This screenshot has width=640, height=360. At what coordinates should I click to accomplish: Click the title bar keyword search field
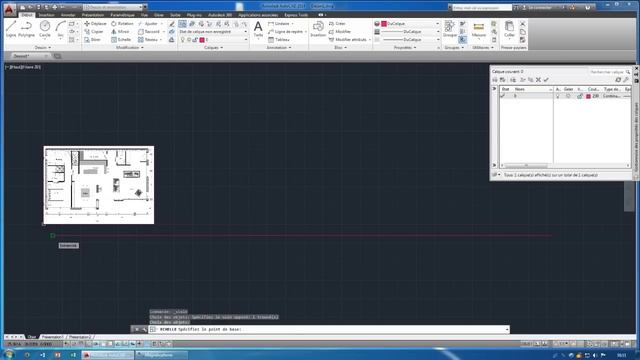pyautogui.click(x=482, y=7)
